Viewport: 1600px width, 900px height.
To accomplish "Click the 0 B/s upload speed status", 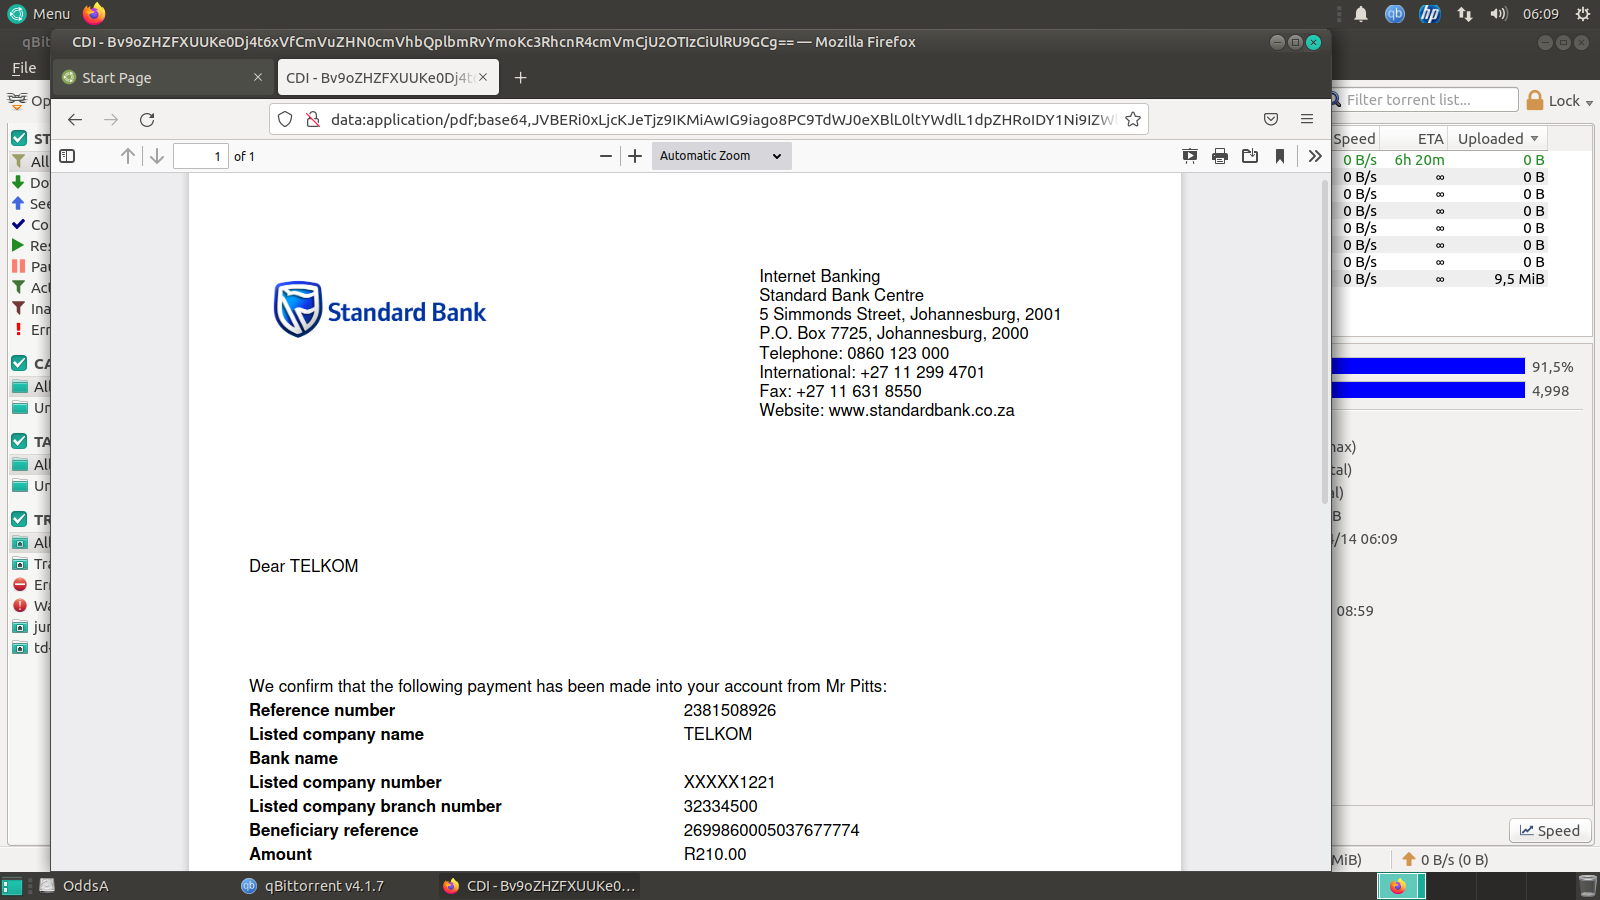I will pyautogui.click(x=1445, y=860).
